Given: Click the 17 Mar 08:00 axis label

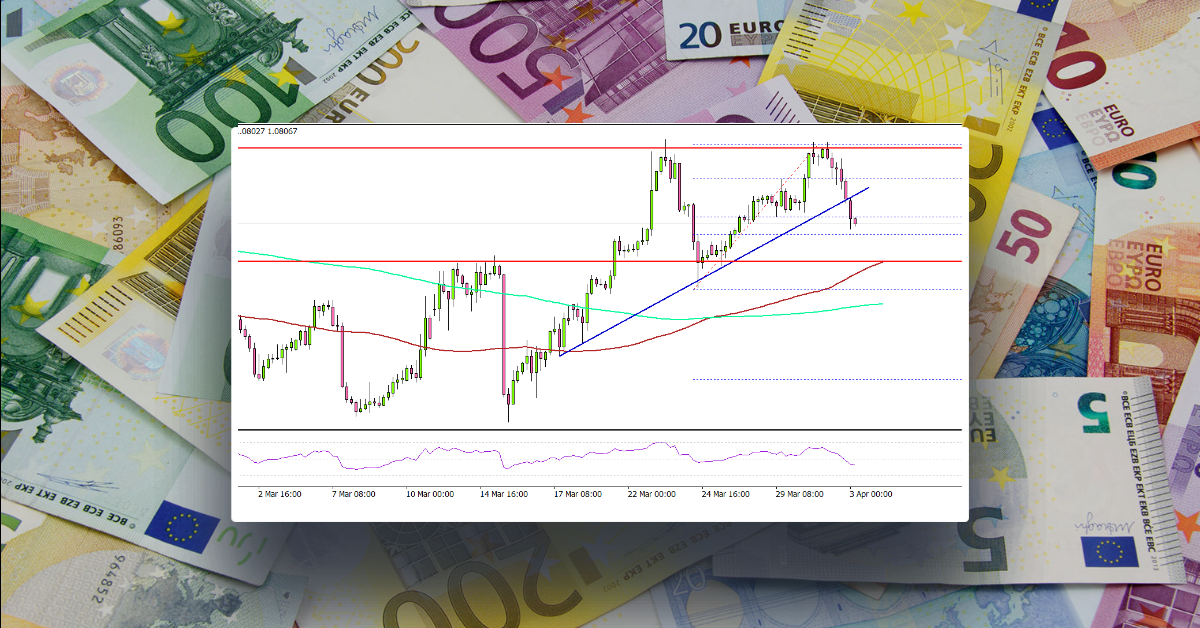Looking at the screenshot, I should (573, 493).
